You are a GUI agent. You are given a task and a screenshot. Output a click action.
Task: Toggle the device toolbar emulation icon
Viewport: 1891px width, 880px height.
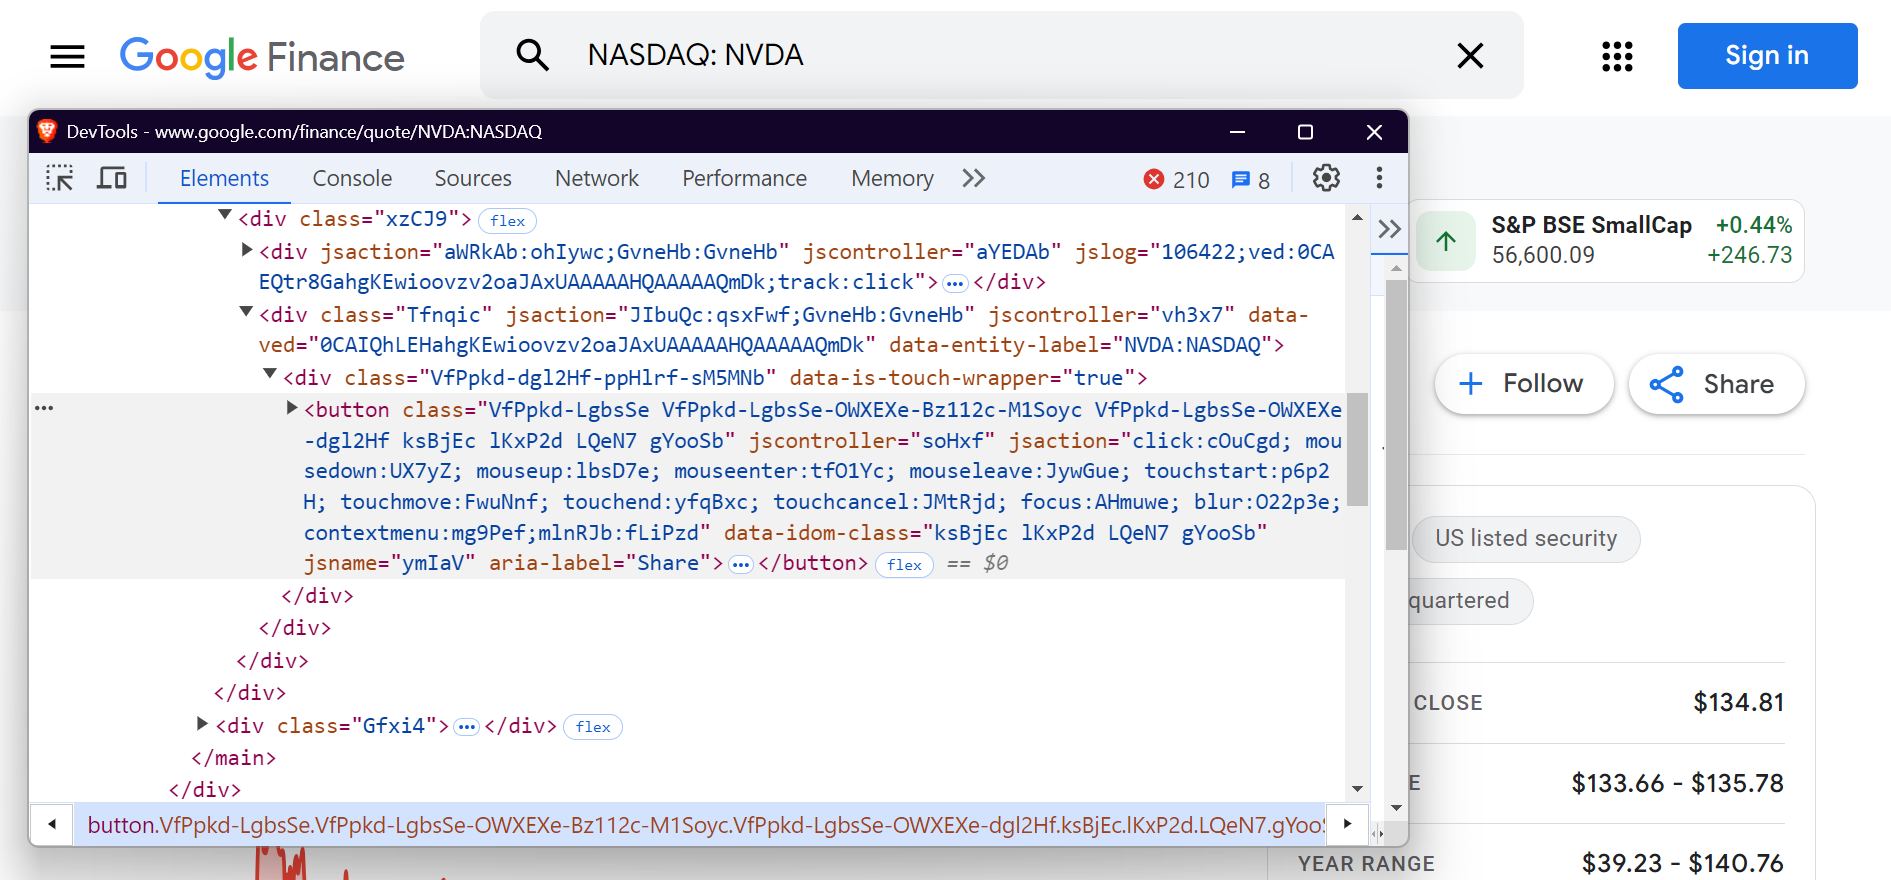pyautogui.click(x=111, y=178)
